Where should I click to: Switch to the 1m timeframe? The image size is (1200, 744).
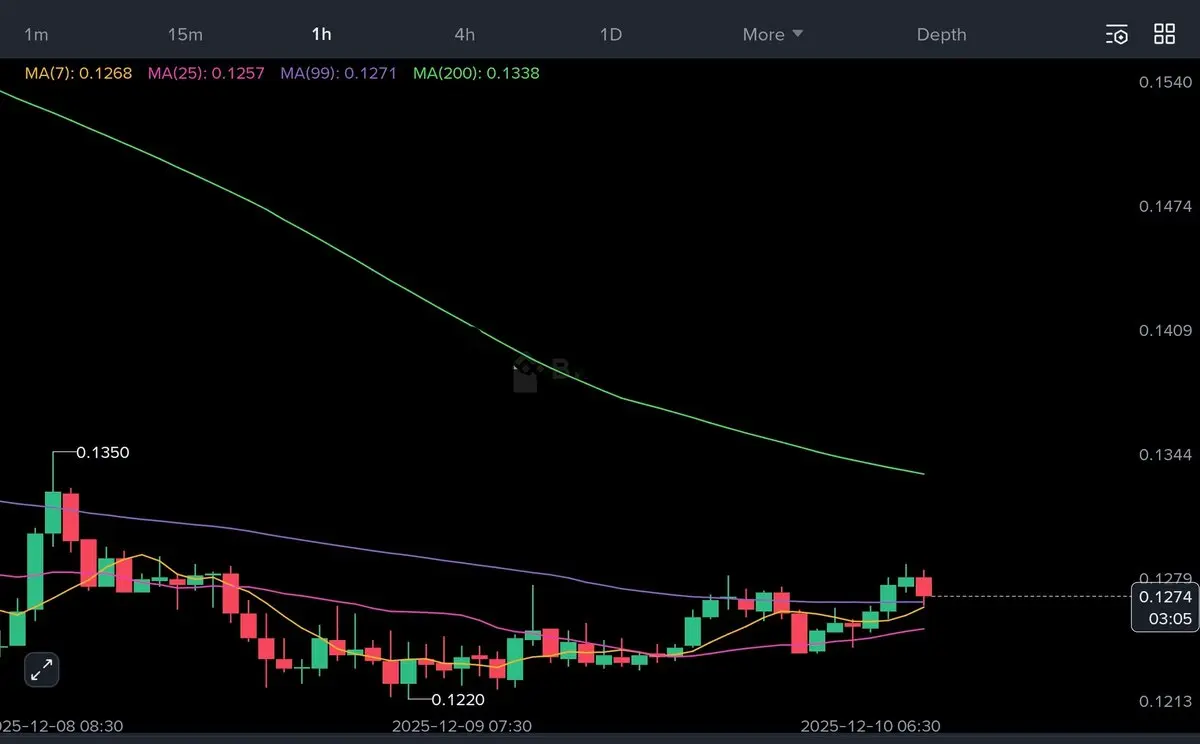pos(36,34)
